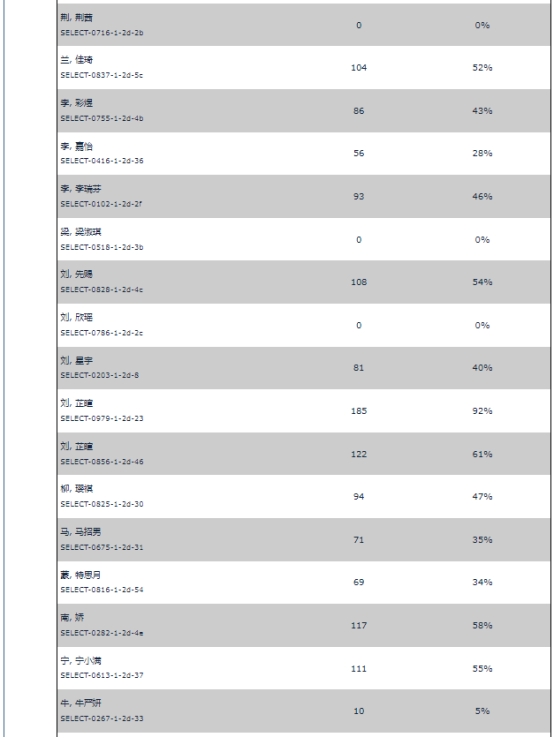Select the row with ID SELECT-0755-1-2d-4b
554x738 pixels.
[304, 111]
